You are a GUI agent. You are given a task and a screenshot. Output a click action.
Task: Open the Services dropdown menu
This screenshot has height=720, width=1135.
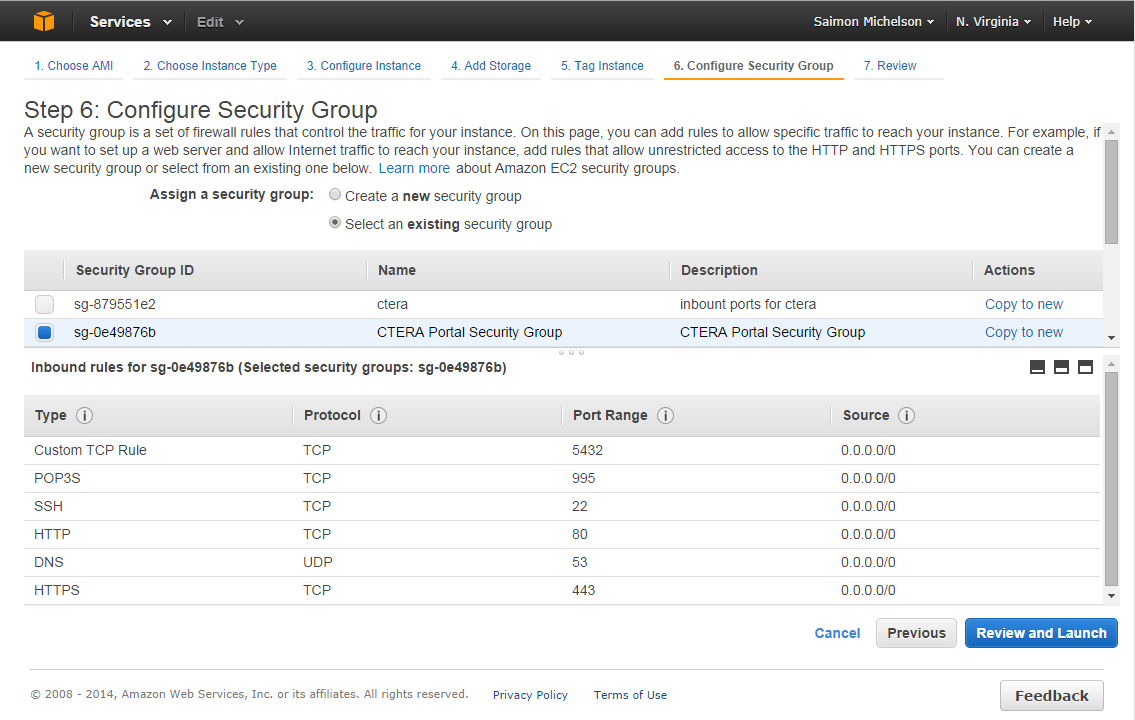[131, 22]
